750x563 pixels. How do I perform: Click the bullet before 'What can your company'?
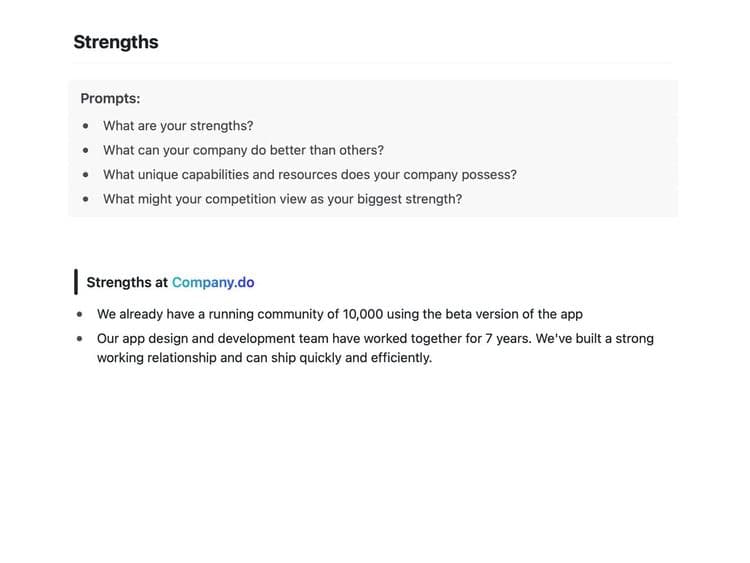pyautogui.click(x=86, y=150)
